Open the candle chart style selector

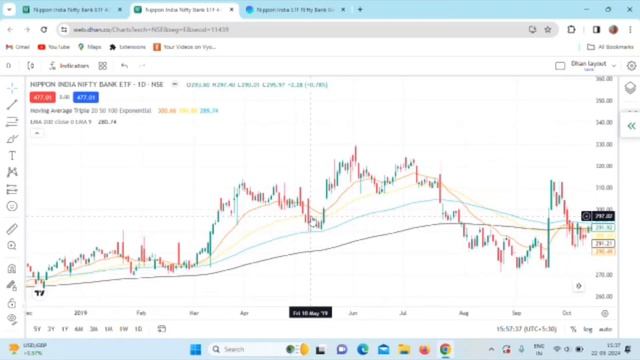31,66
